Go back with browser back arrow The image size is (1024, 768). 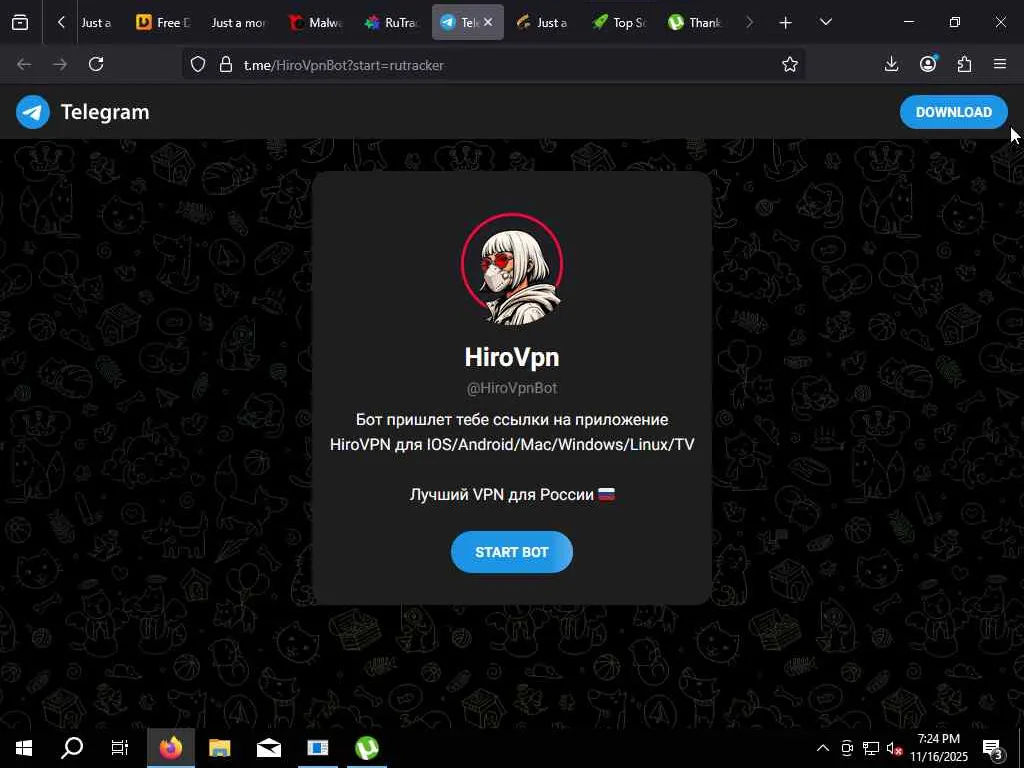(x=24, y=64)
